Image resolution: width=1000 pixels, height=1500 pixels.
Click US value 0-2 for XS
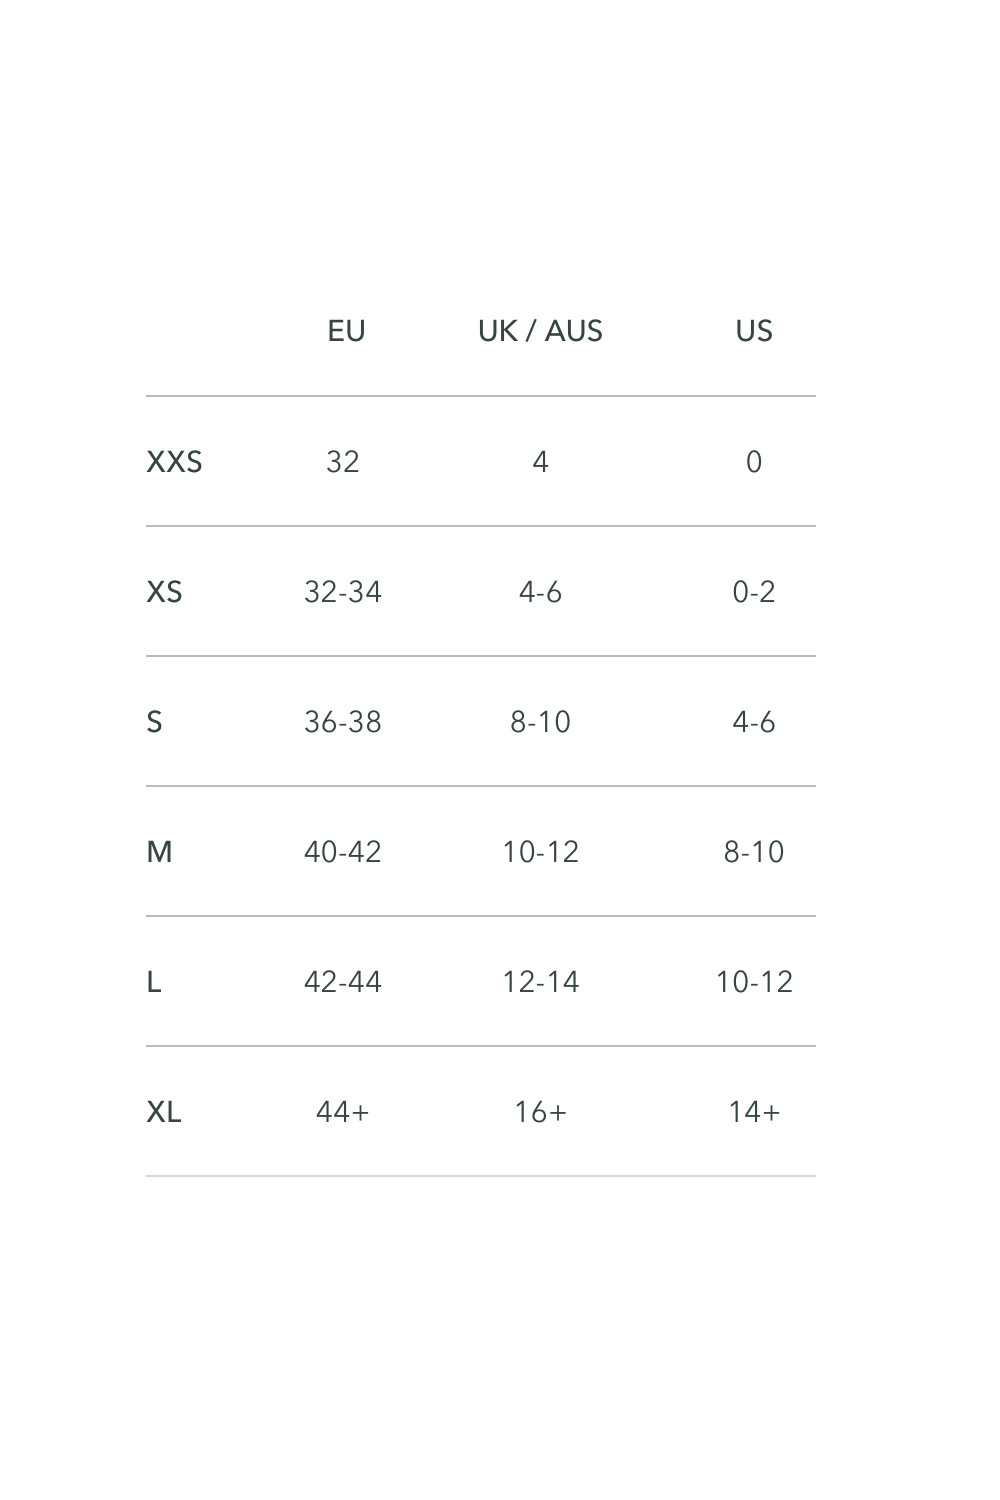point(754,592)
